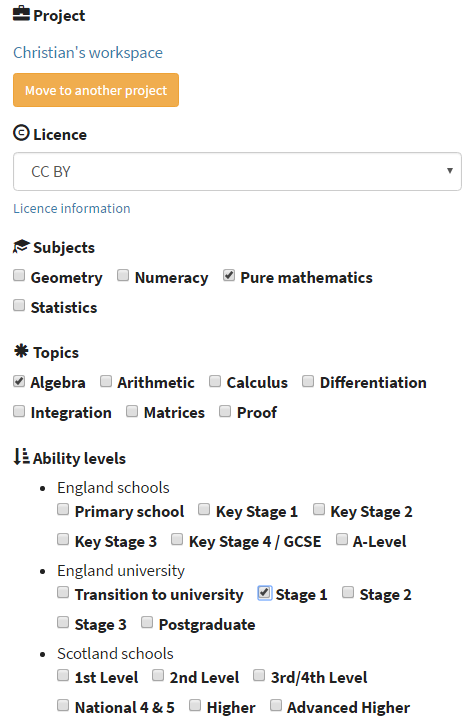Enable the Calculus topic checkbox
This screenshot has height=726, width=470.
[215, 381]
